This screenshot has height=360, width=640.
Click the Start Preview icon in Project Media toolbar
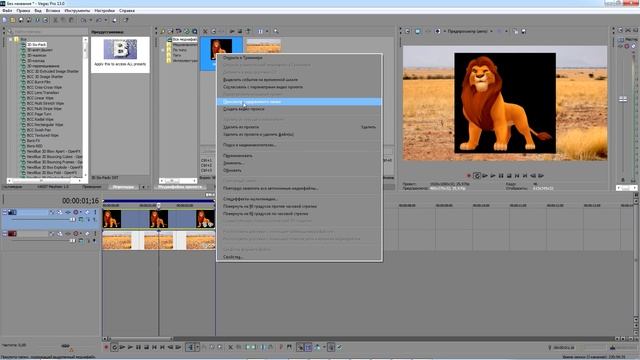coord(232,31)
